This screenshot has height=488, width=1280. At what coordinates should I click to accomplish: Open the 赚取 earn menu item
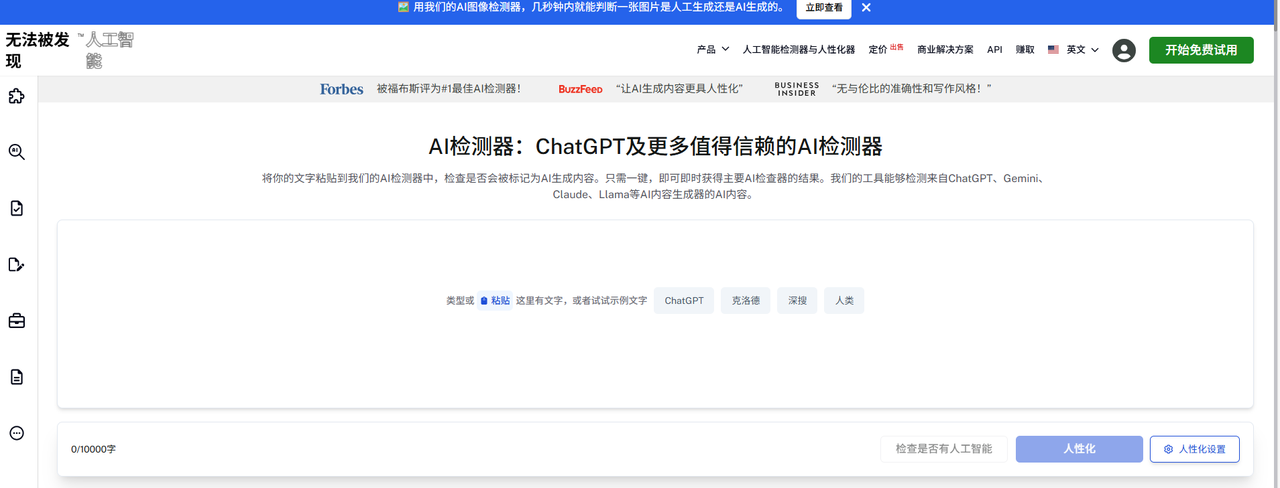tap(1025, 49)
